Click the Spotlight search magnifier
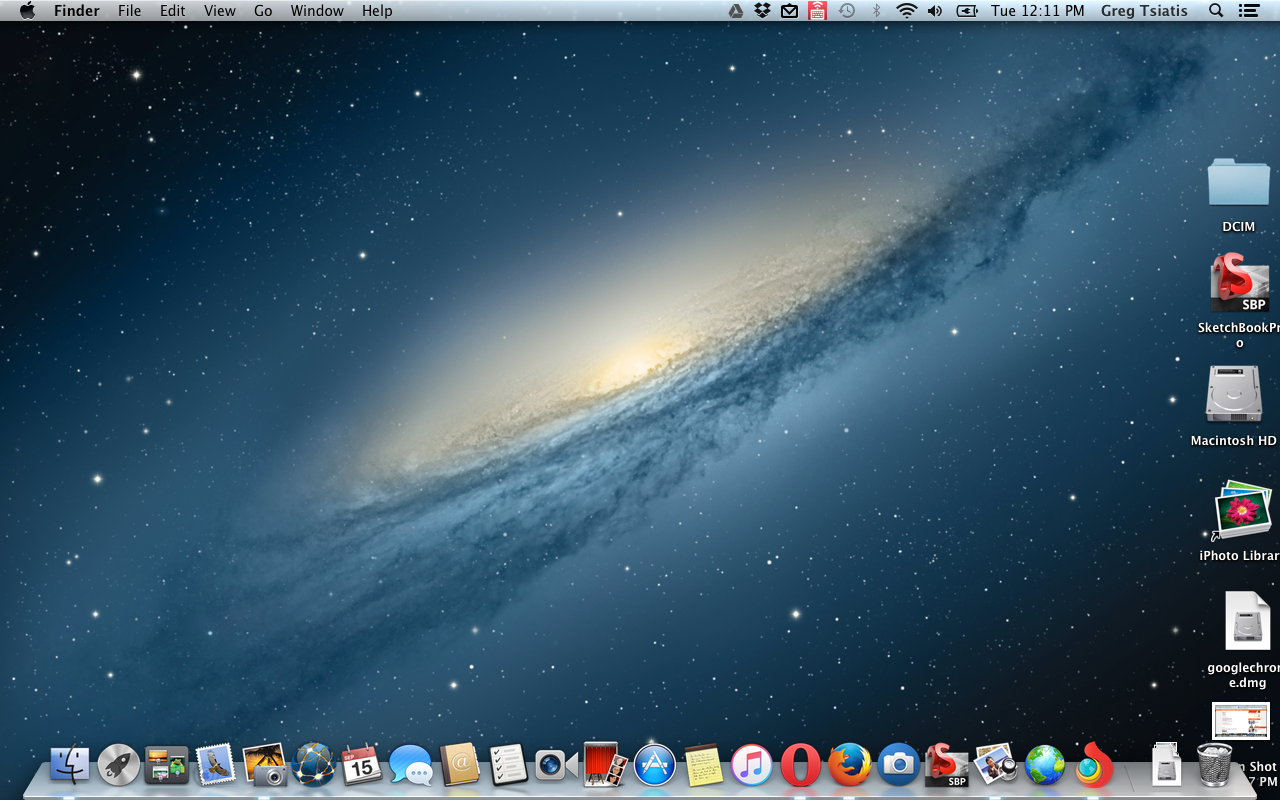Viewport: 1280px width, 800px height. pos(1216,11)
